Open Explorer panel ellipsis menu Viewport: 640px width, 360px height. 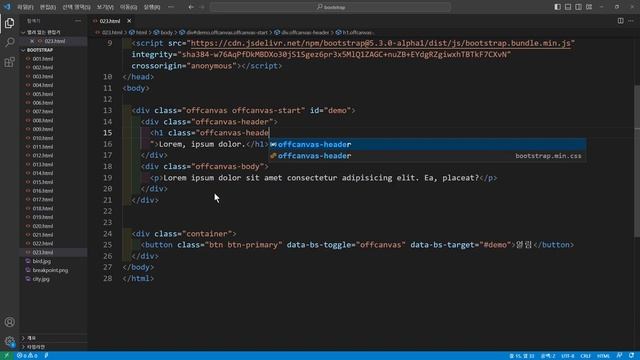tap(78, 21)
